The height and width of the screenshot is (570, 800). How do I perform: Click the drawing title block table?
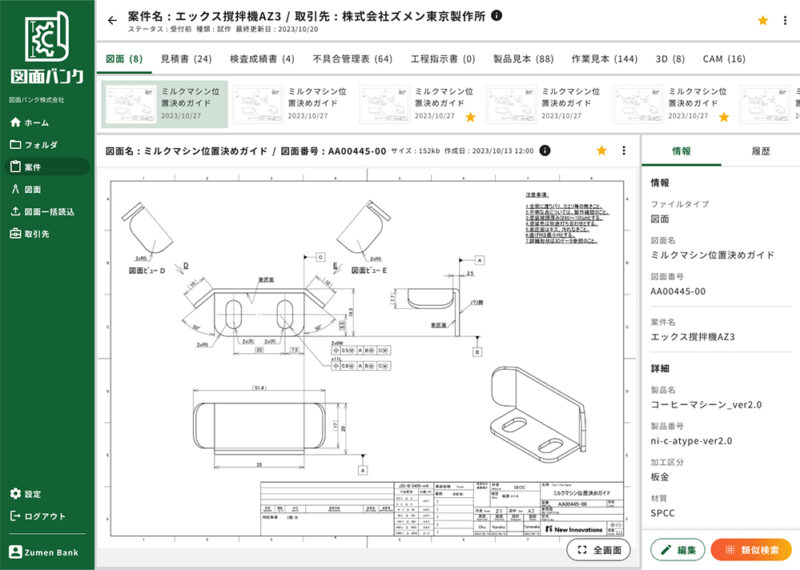pyautogui.click(x=442, y=509)
